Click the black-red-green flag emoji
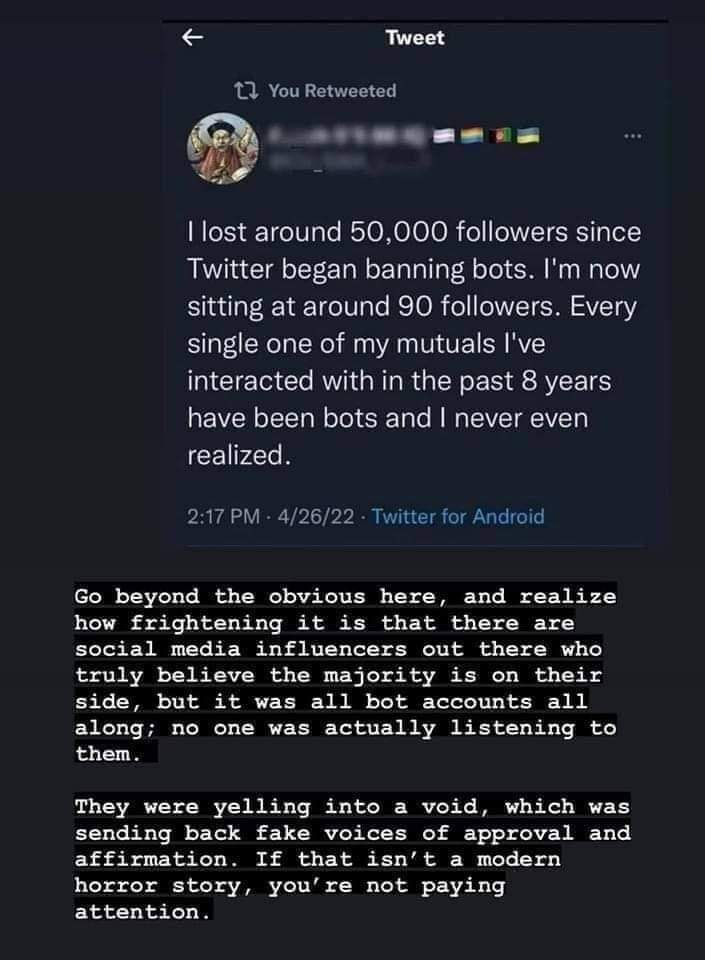The width and height of the screenshot is (705, 960). (504, 134)
